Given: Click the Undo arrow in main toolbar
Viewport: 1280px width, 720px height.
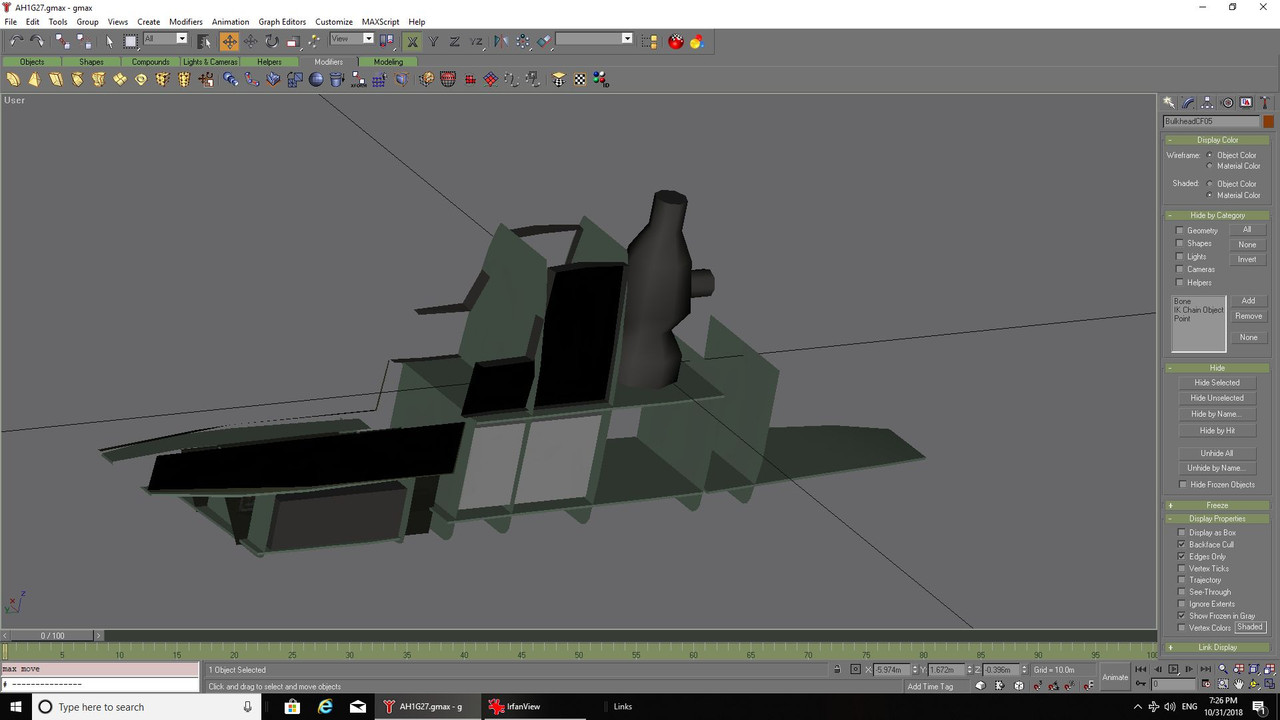Looking at the screenshot, I should [x=17, y=41].
